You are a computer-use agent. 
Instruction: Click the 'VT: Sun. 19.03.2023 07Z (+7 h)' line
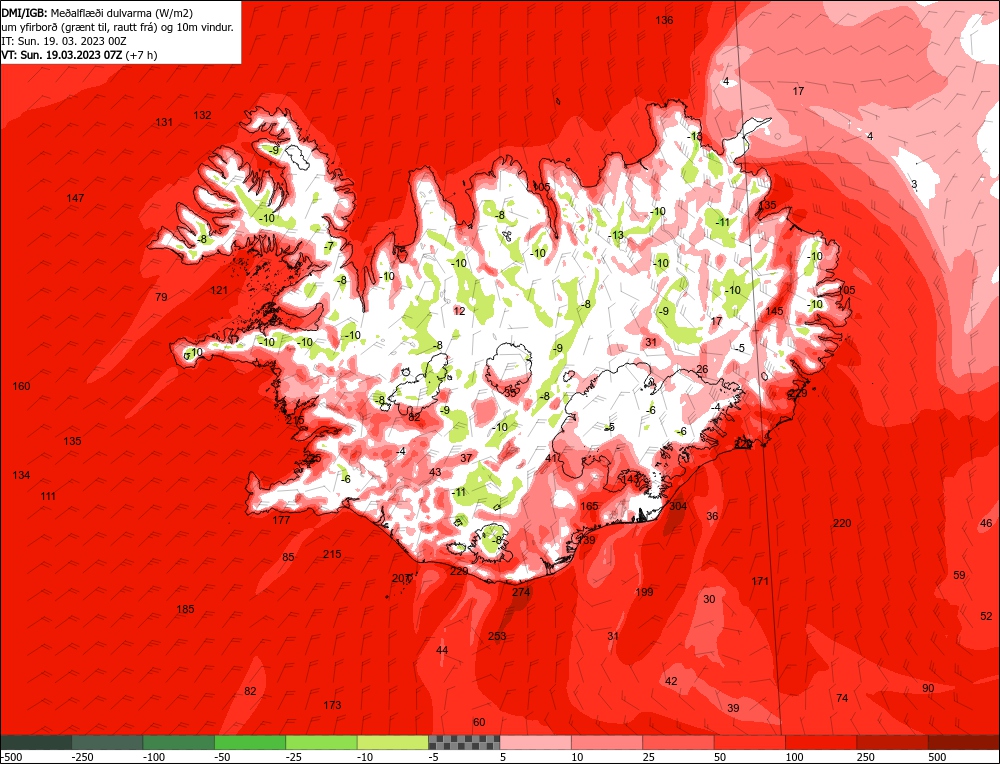(79, 55)
